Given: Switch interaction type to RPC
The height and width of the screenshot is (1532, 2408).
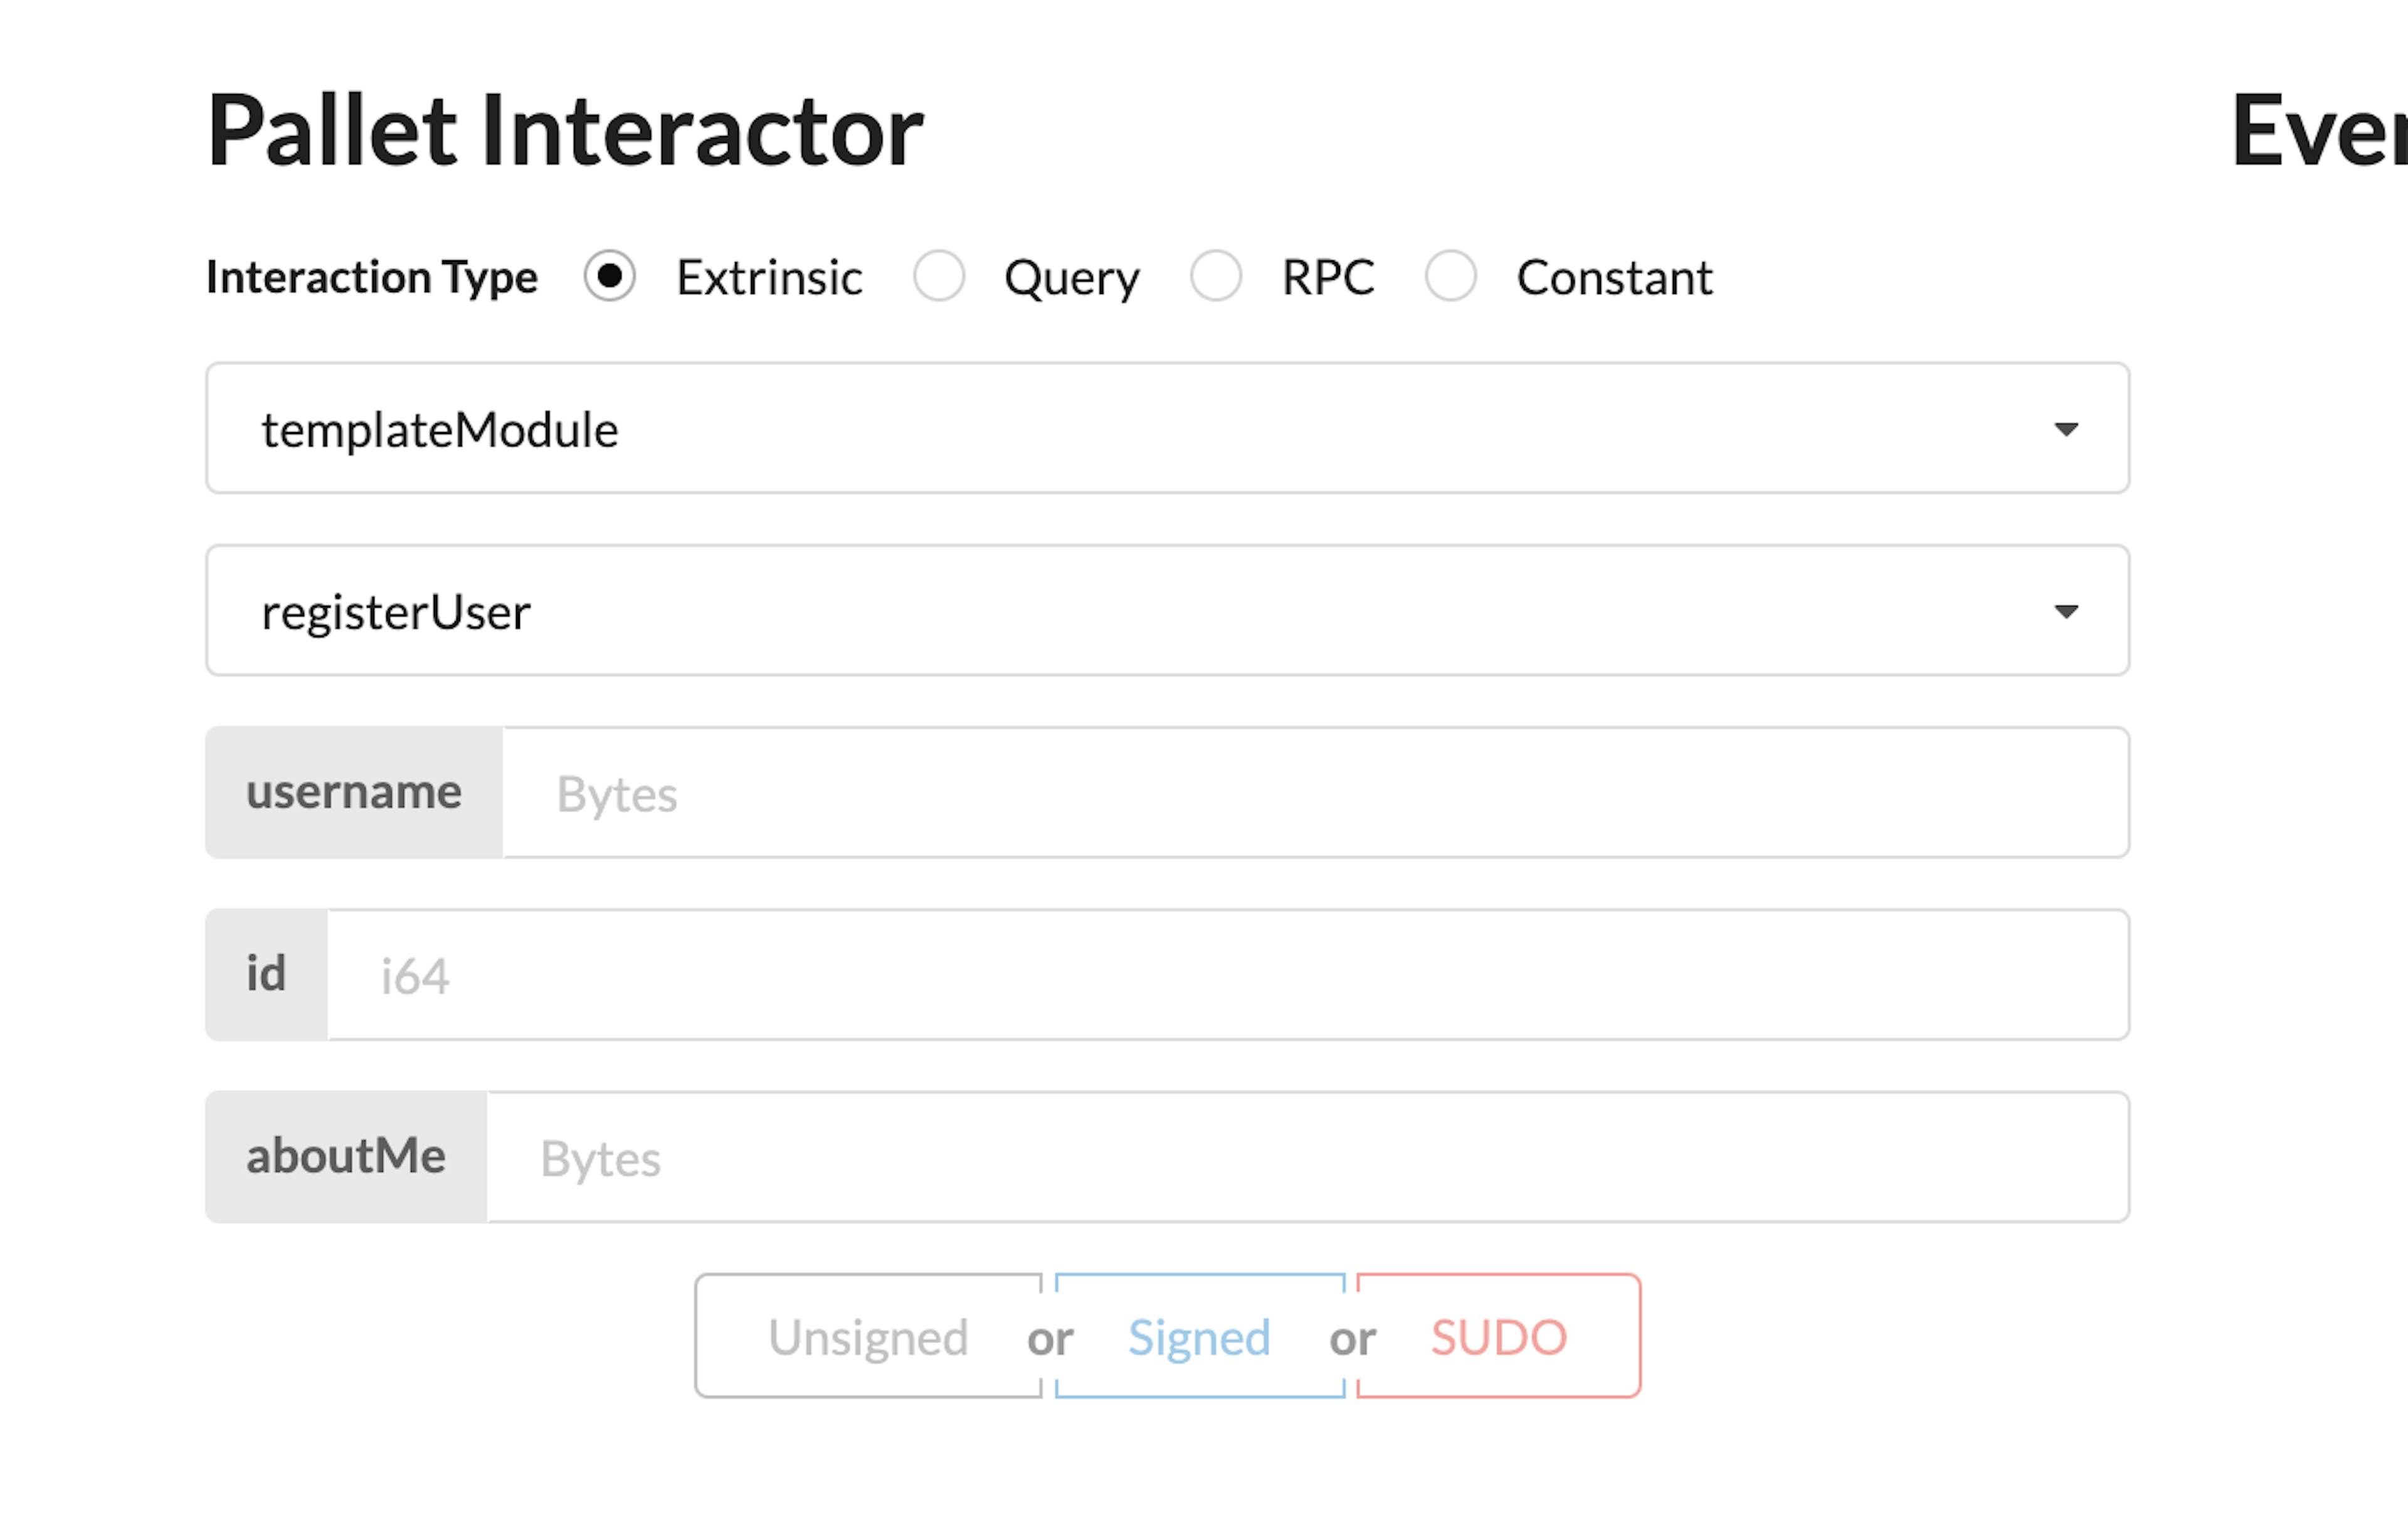Looking at the screenshot, I should point(1216,276).
